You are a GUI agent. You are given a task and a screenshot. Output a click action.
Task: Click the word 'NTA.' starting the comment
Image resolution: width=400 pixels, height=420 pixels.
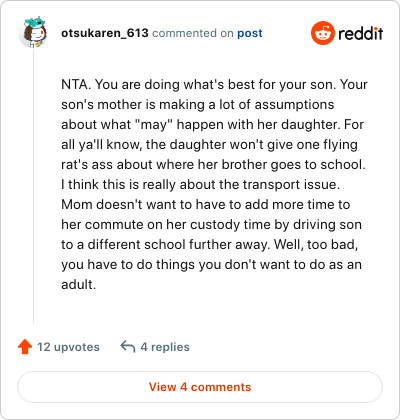coord(76,84)
